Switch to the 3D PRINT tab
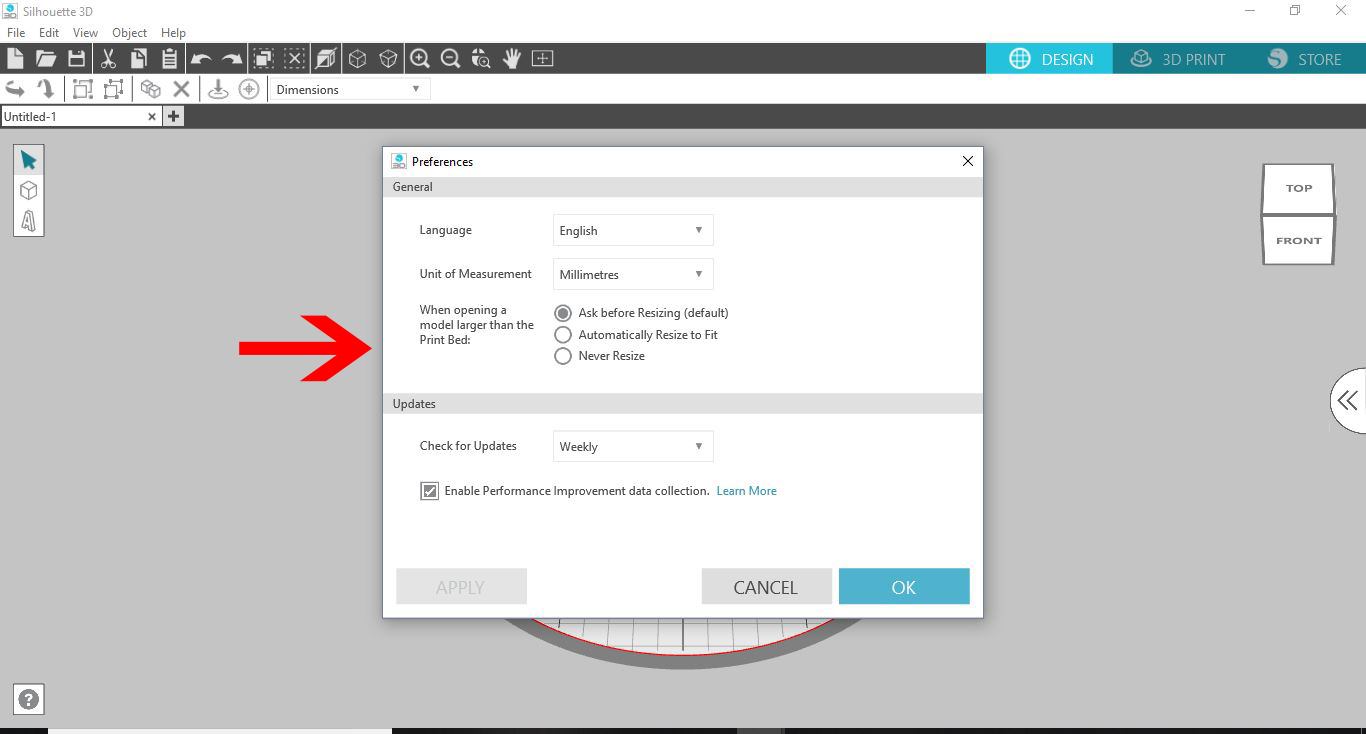1366x734 pixels. [1177, 59]
